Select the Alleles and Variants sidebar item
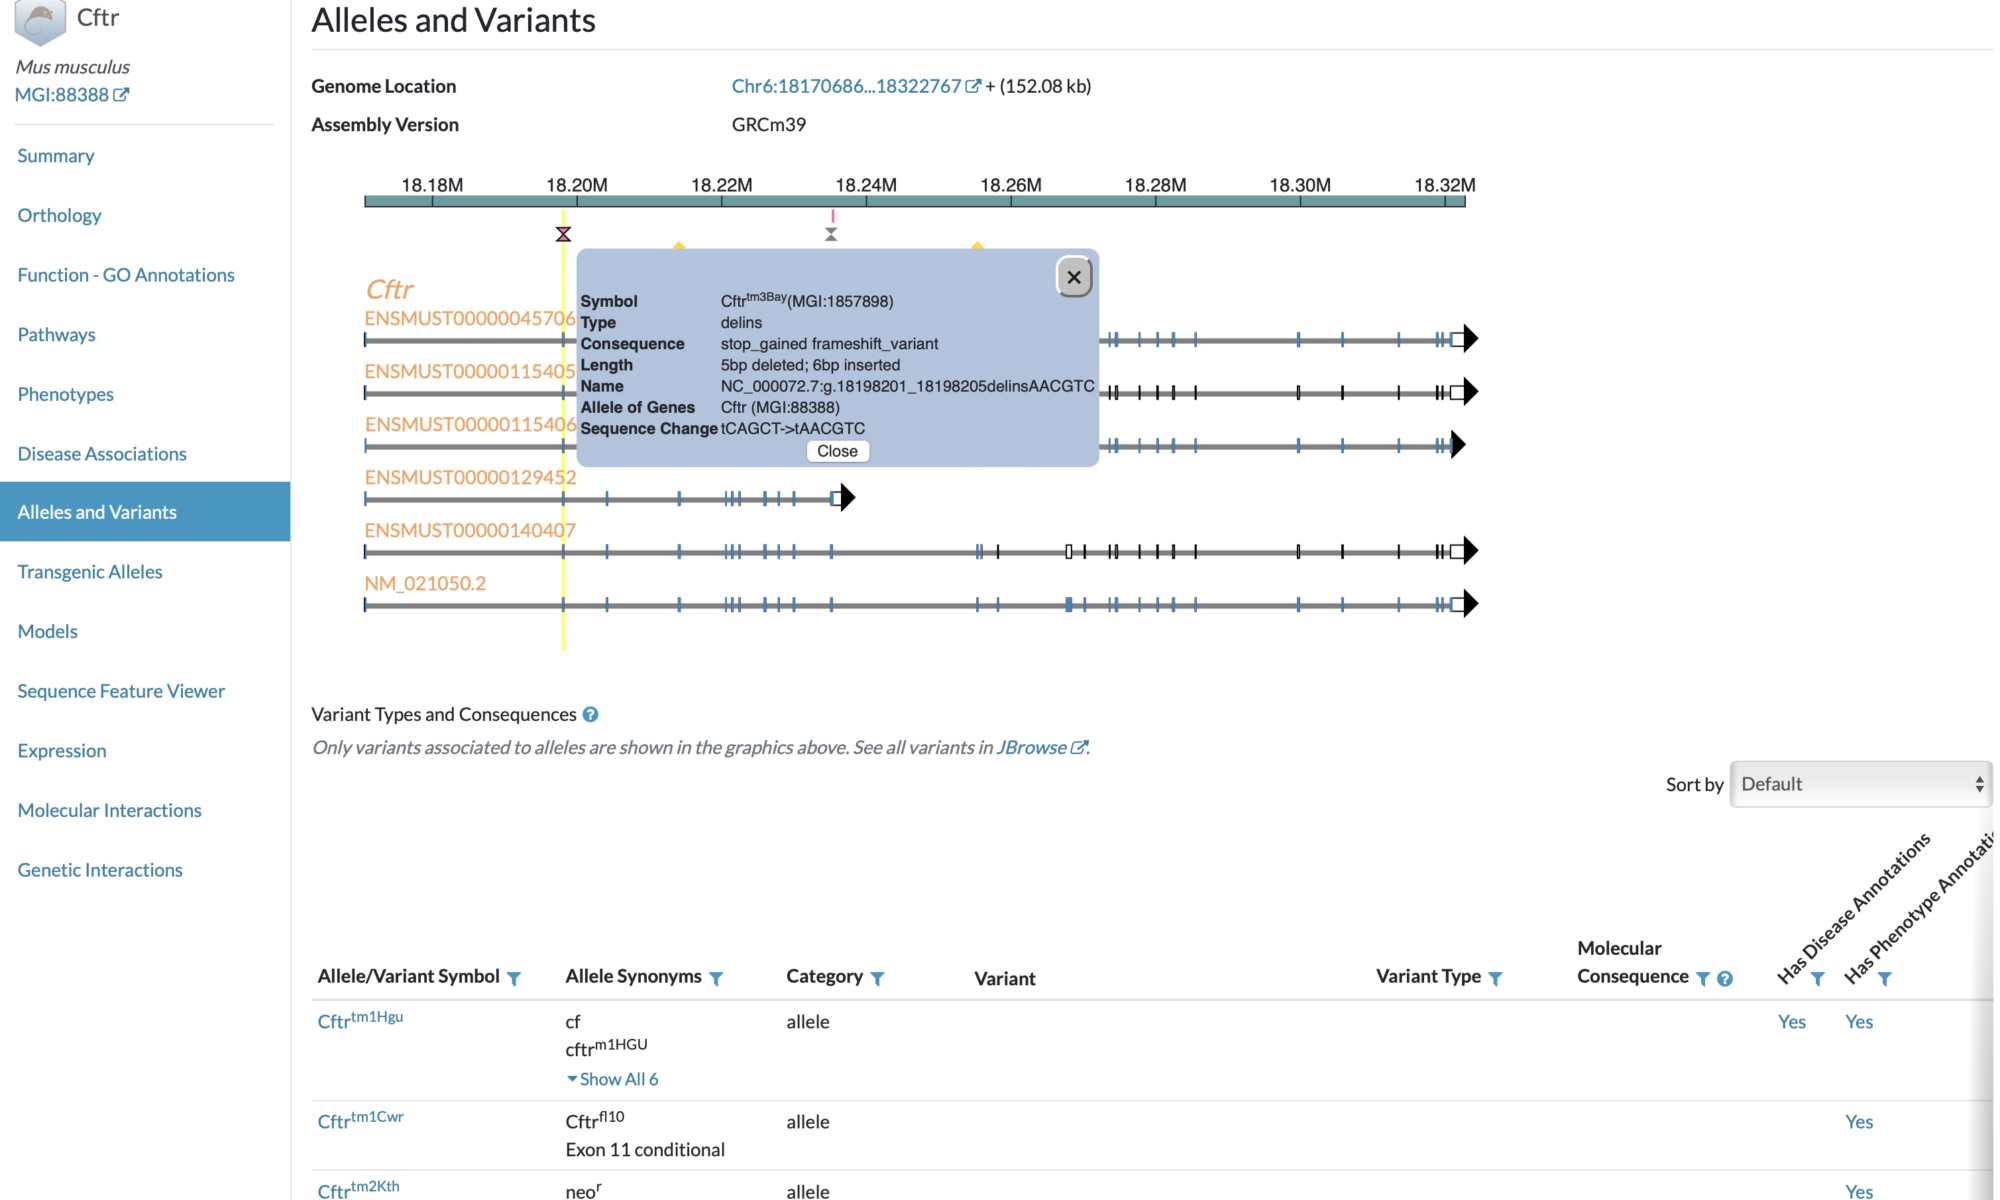Viewport: 2000px width, 1200px height. click(x=145, y=512)
